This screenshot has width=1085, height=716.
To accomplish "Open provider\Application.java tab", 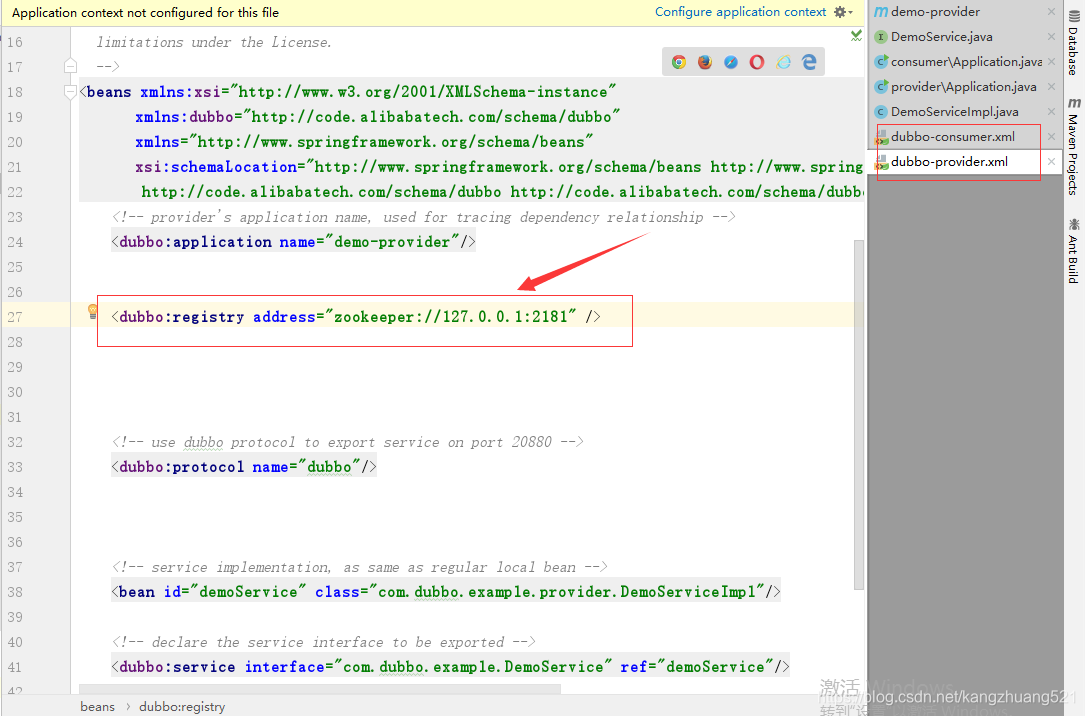I will 963,86.
